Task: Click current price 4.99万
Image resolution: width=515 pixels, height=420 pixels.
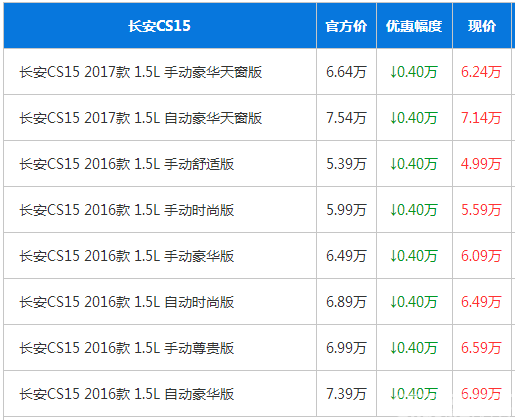Action: (481, 164)
